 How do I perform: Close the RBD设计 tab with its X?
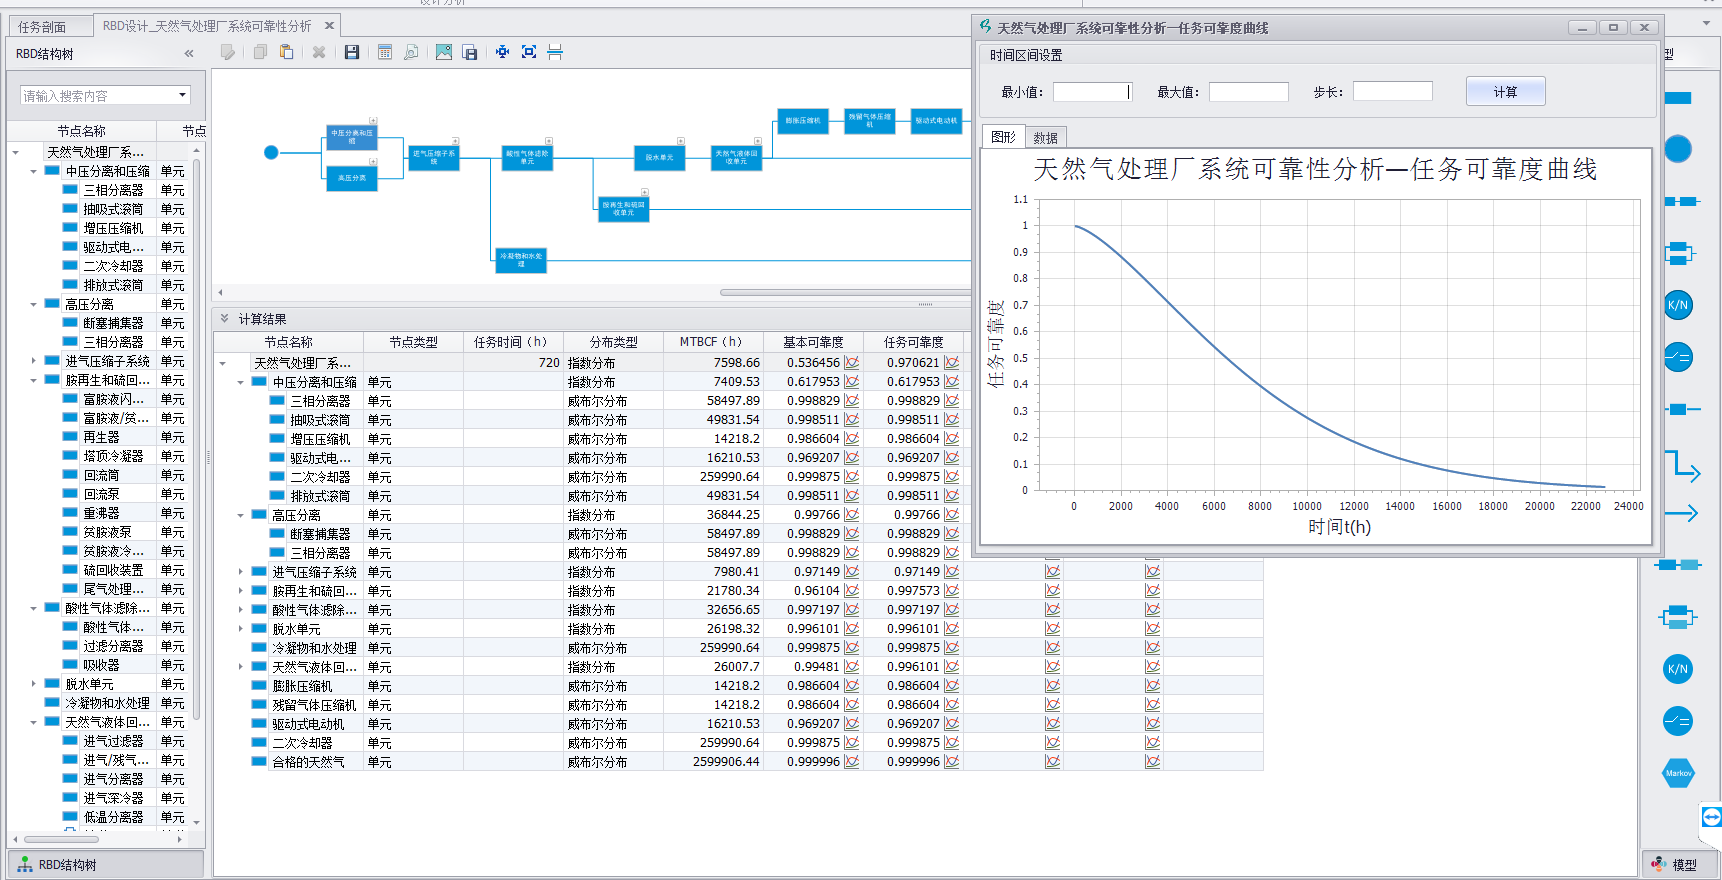(x=329, y=26)
